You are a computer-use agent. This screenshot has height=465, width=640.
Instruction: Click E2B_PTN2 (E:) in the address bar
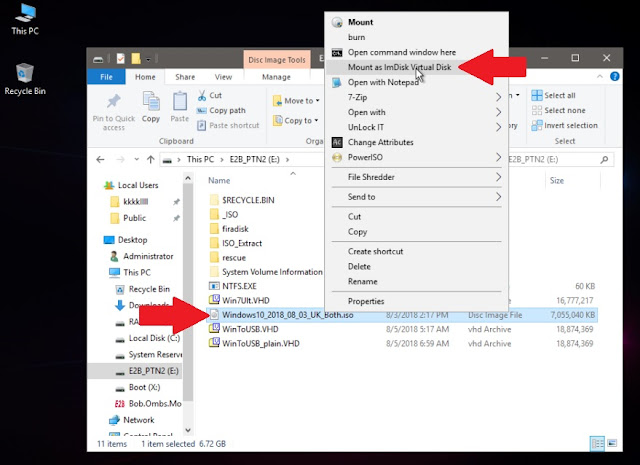[254, 159]
